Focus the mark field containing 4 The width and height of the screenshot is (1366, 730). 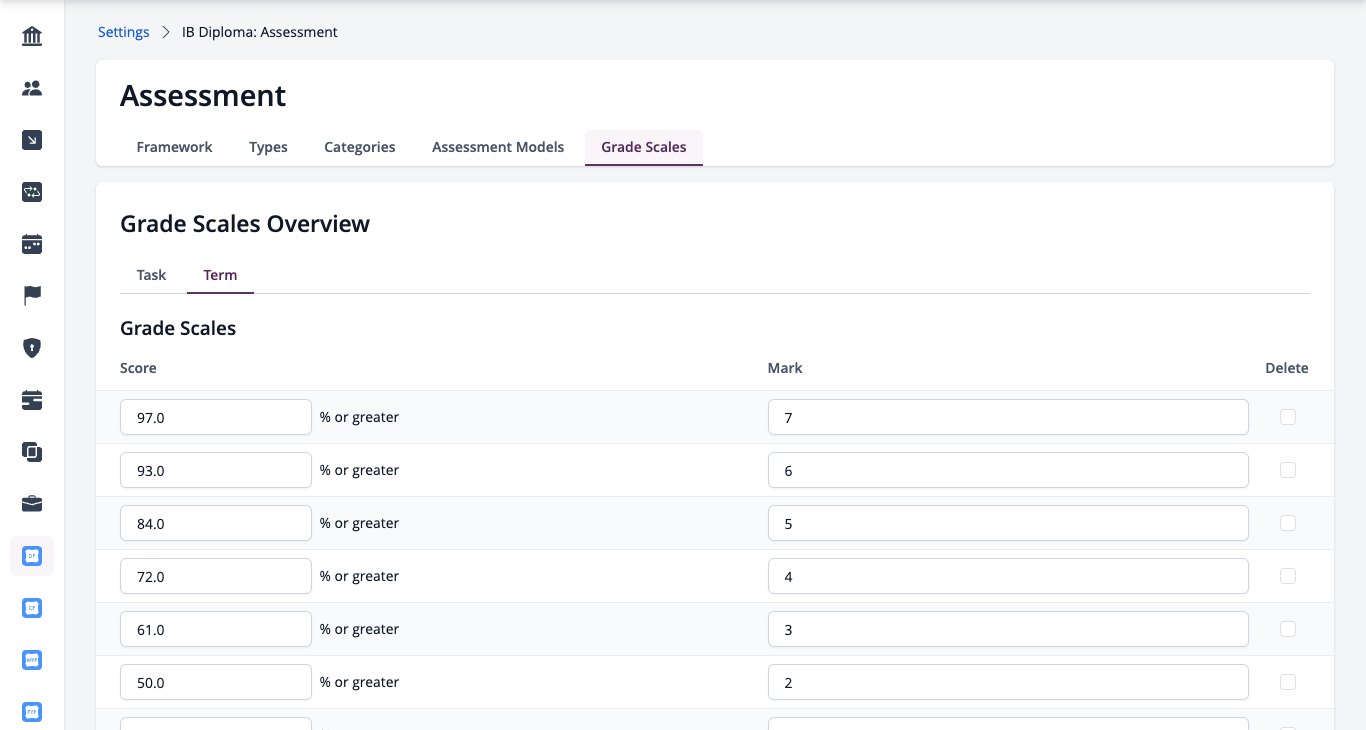(1008, 576)
